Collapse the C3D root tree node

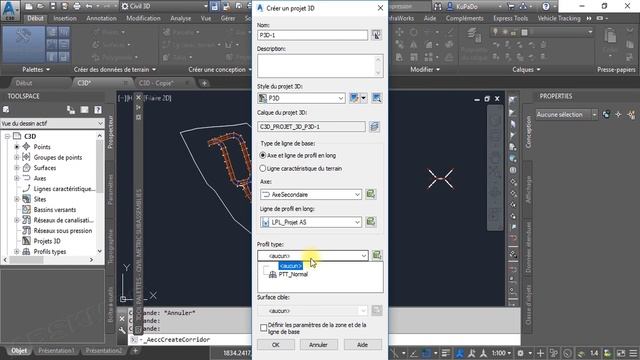(7, 136)
